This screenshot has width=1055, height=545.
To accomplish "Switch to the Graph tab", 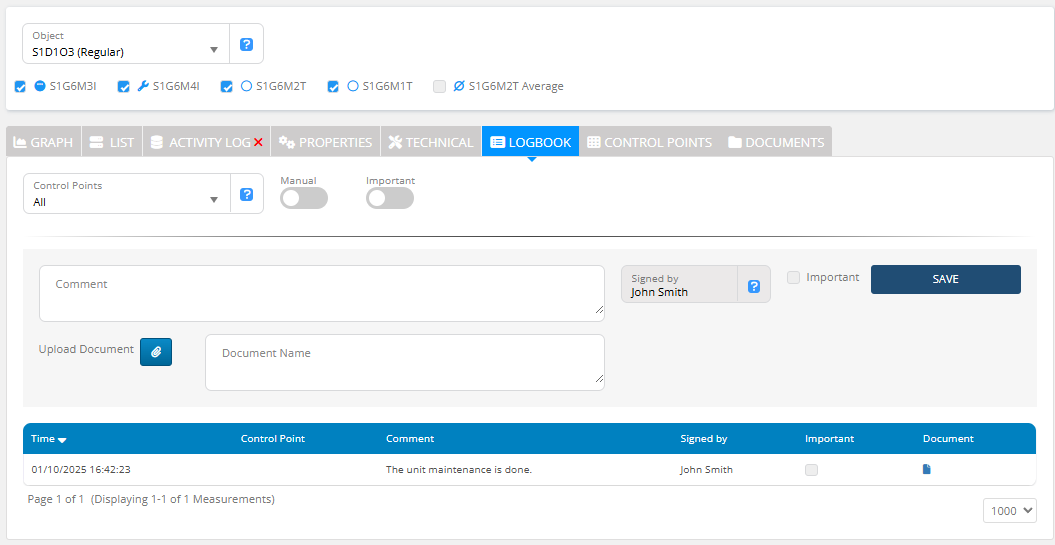I will coord(43,142).
